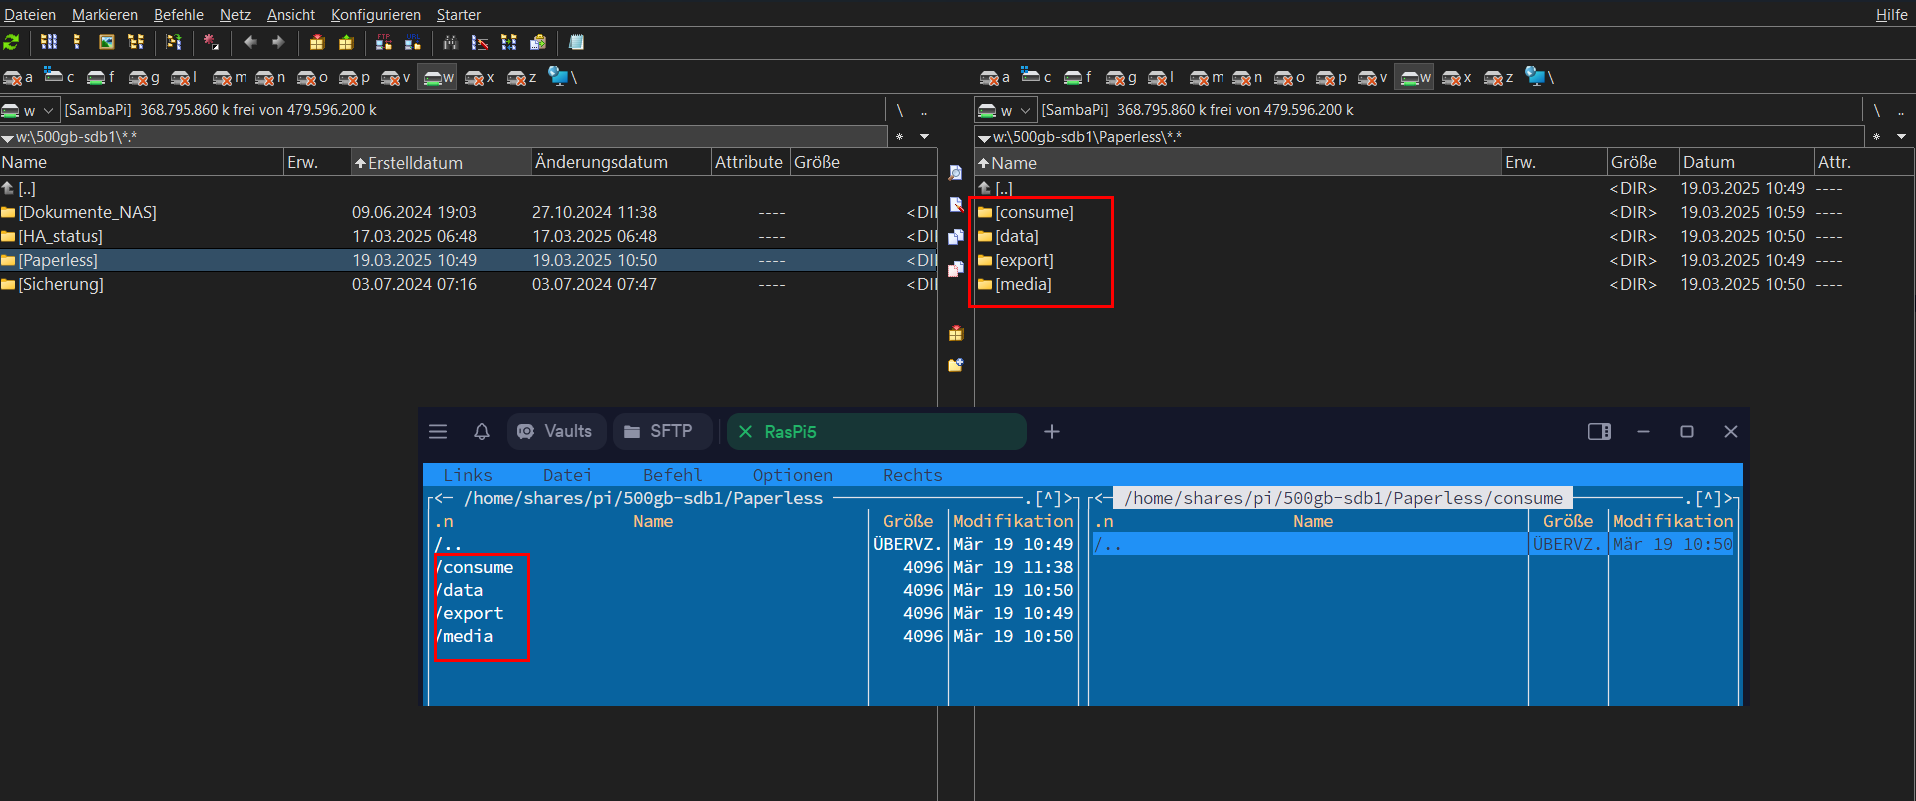Click the full details view icon
Viewport: 1916px width, 801px height.
click(77, 42)
